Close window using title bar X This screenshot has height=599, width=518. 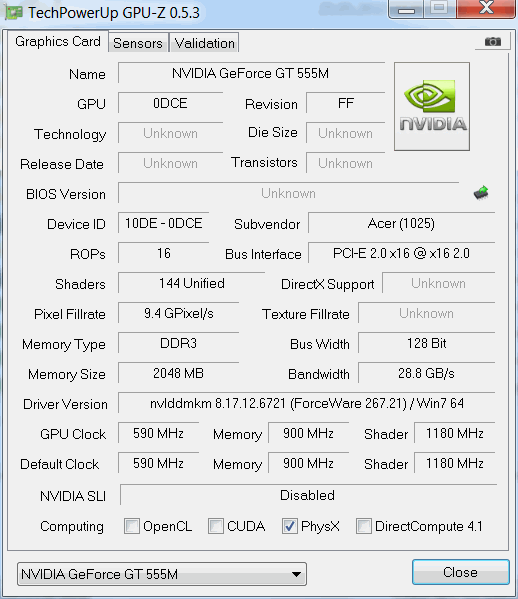click(486, 8)
